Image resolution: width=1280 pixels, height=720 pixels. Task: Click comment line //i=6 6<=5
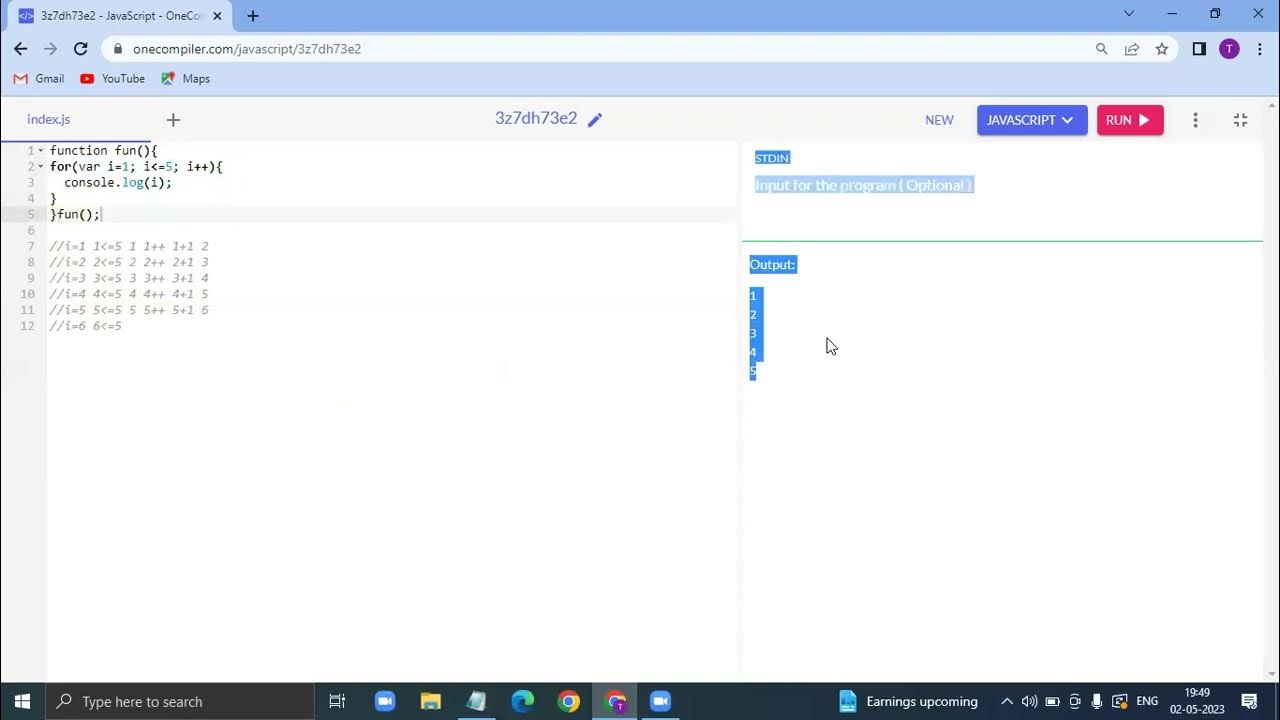[x=86, y=326]
